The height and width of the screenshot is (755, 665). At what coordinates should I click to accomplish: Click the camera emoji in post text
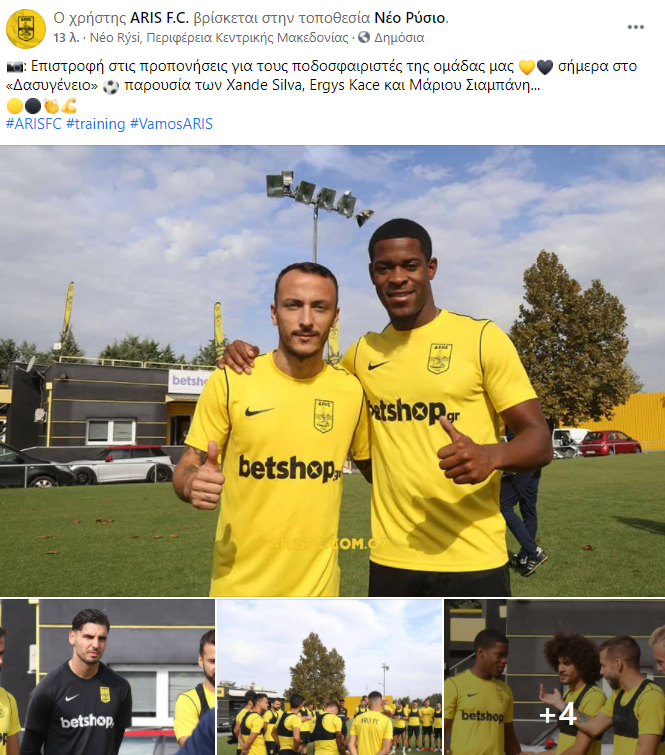(14, 66)
